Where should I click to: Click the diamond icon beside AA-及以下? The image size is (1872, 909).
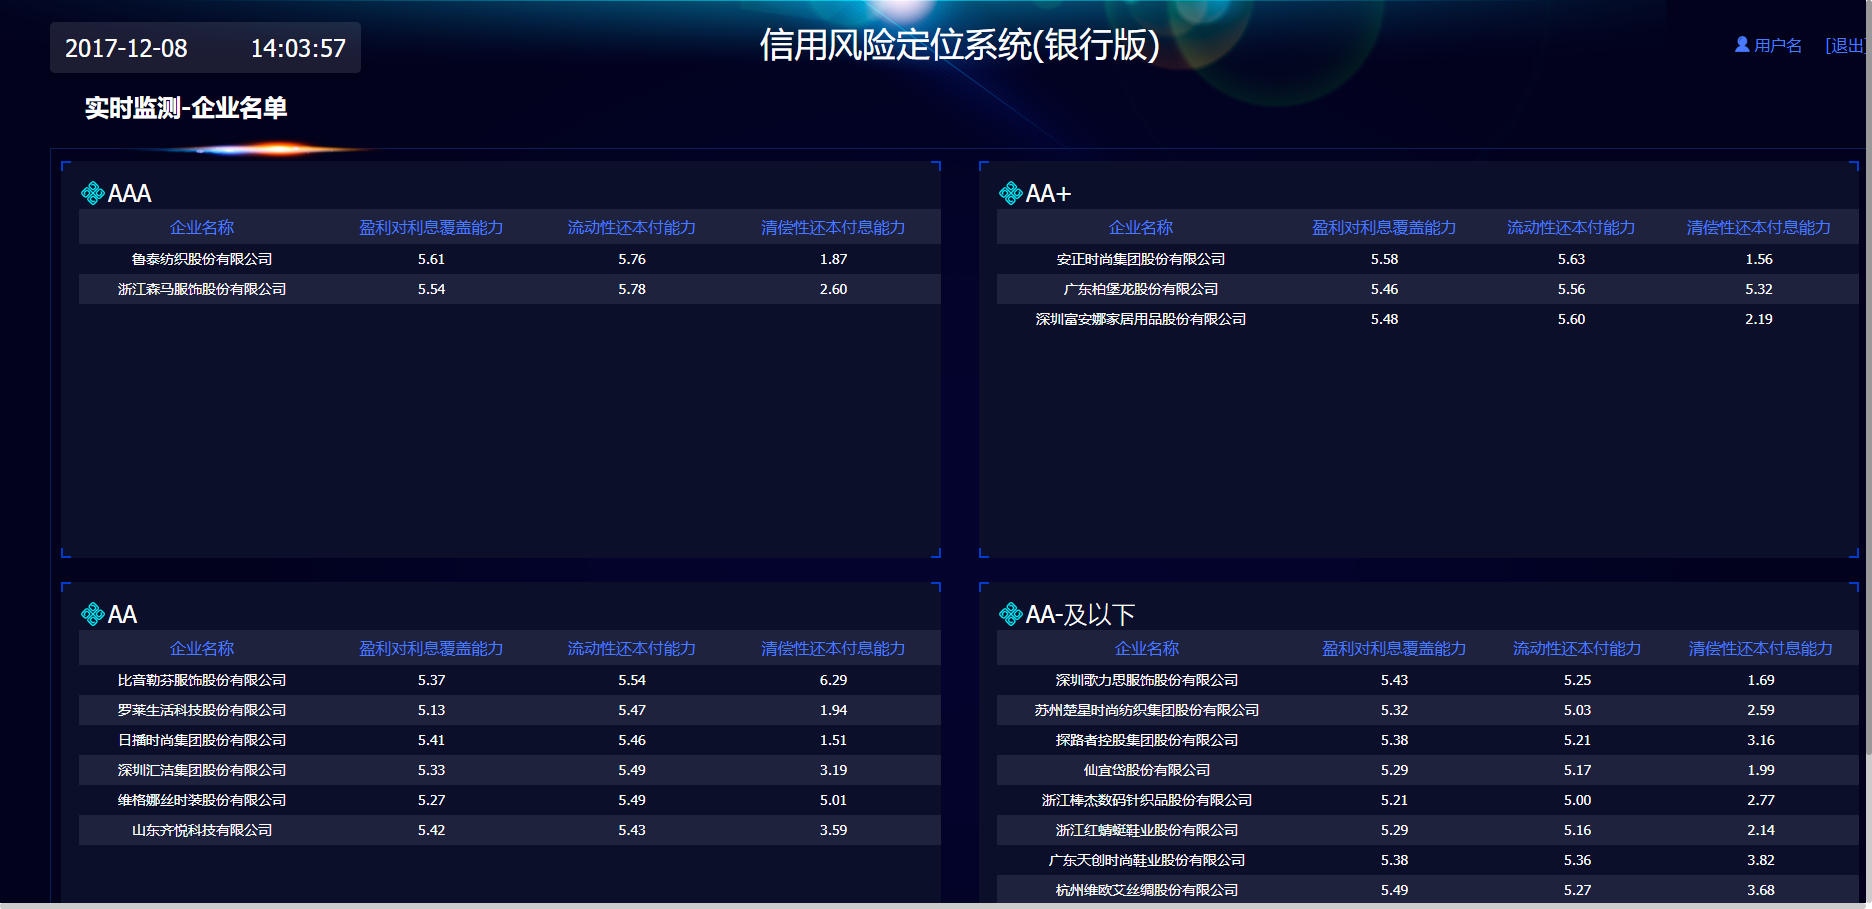[x=1011, y=614]
